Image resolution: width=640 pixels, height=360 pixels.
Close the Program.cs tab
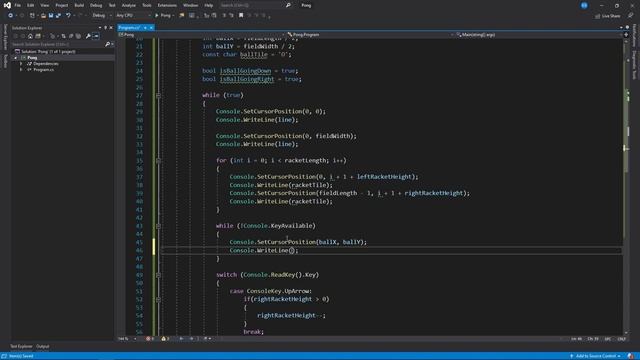[x=151, y=28]
